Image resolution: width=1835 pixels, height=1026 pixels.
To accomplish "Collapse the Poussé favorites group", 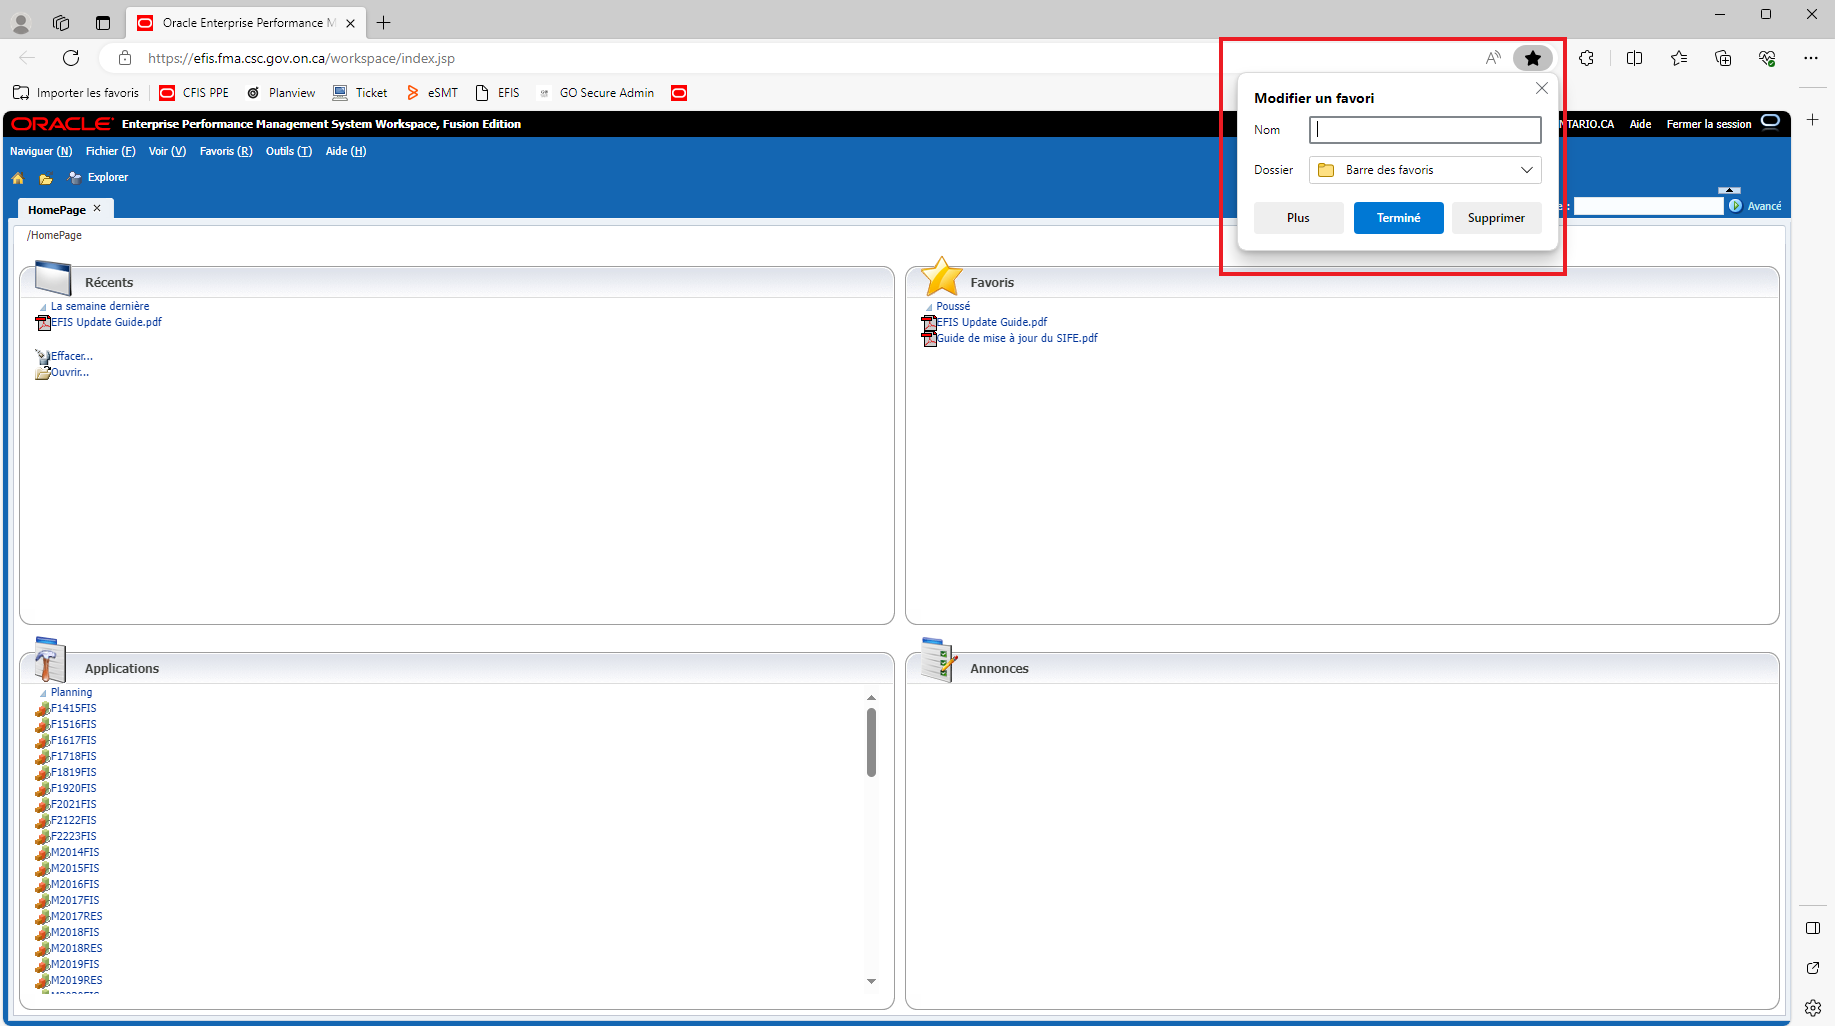I will (x=929, y=307).
